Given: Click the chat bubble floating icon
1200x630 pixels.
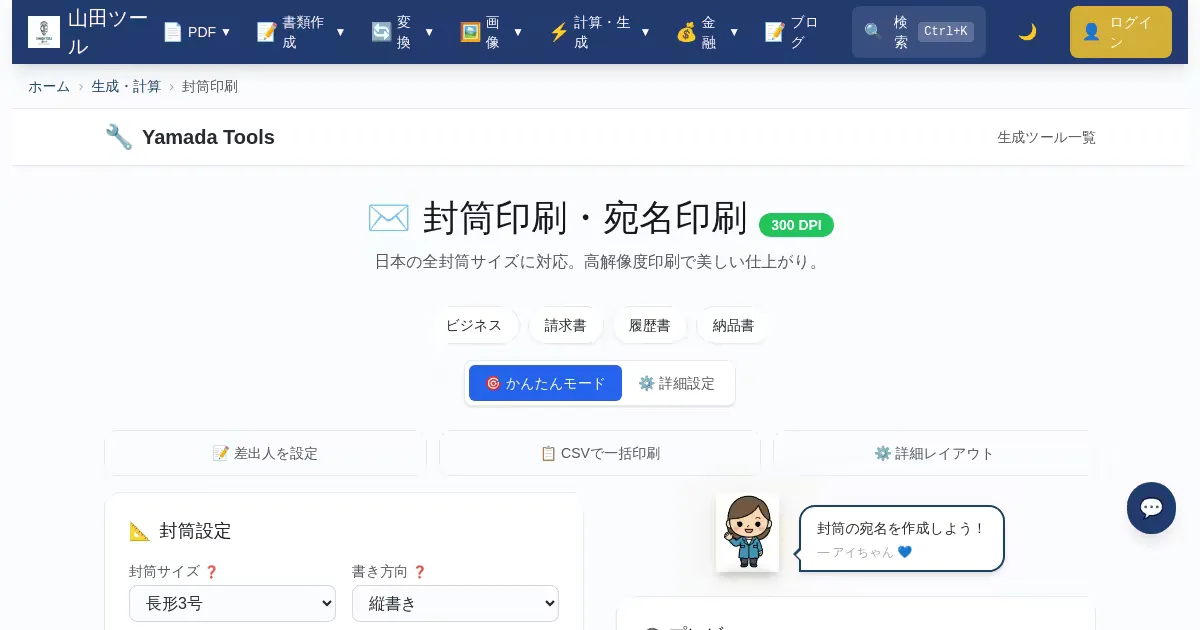Looking at the screenshot, I should point(1151,508).
